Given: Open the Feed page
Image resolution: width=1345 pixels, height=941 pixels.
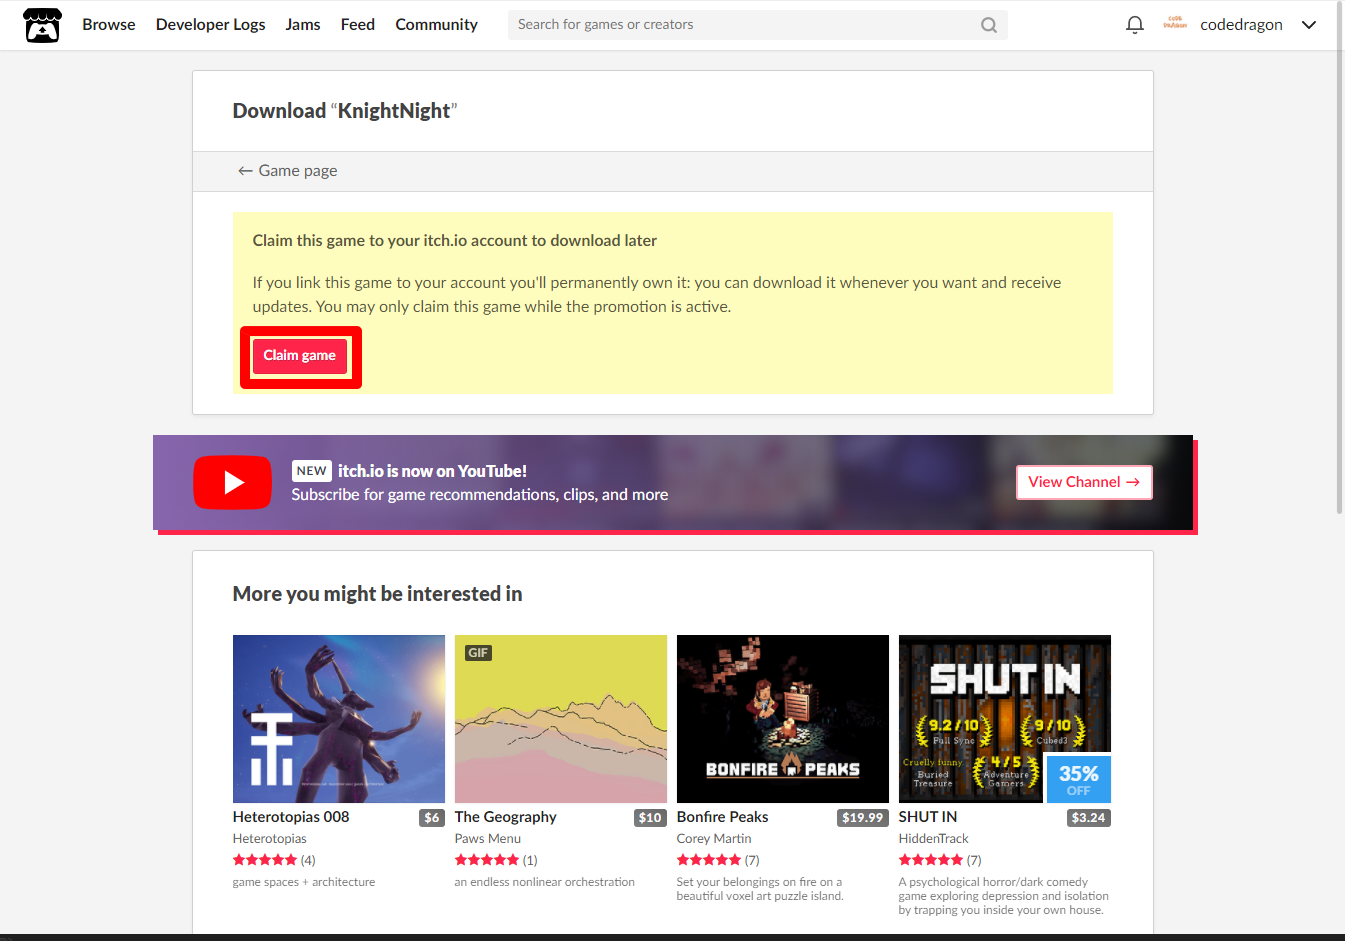Looking at the screenshot, I should coord(358,25).
